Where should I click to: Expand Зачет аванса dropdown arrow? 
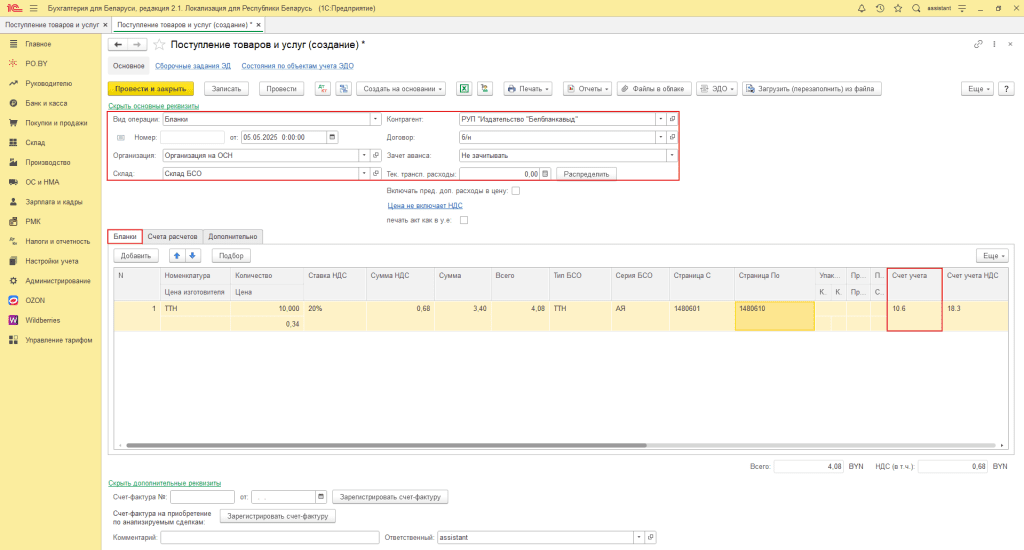tap(671, 155)
